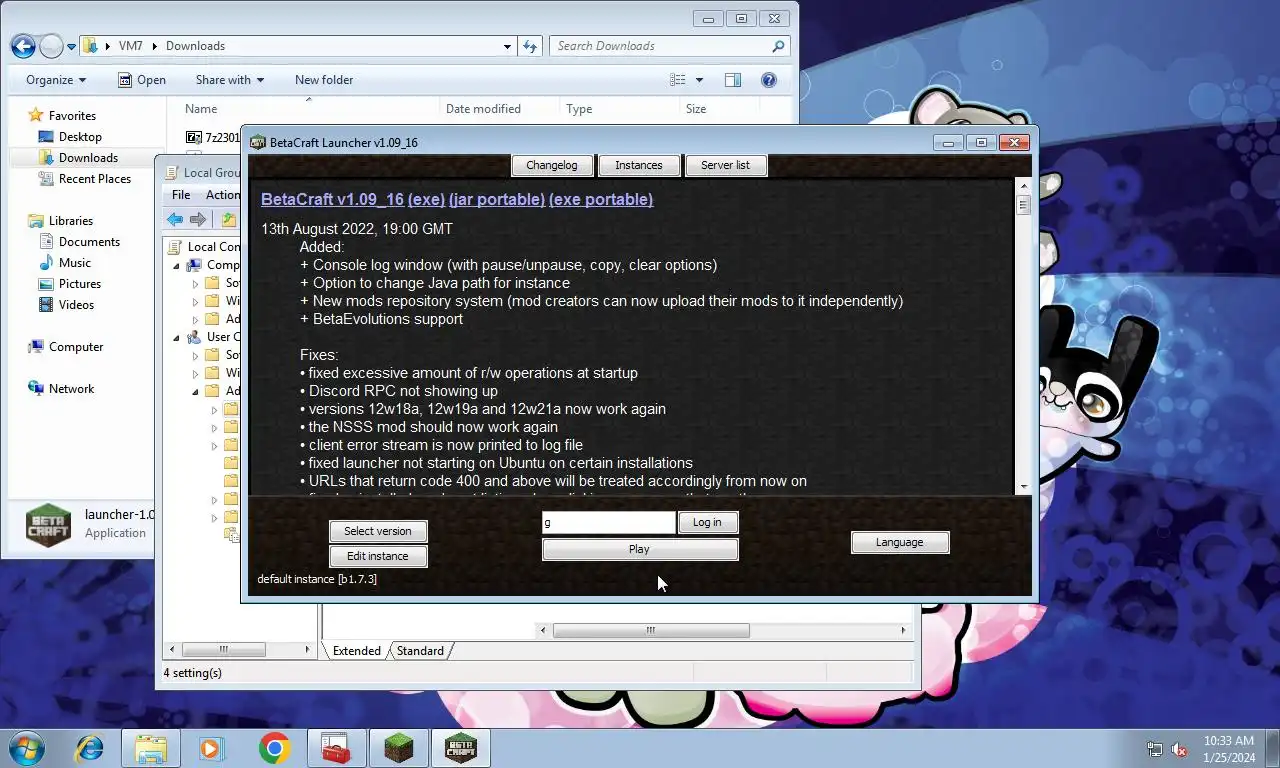
Task: Select the Documents library
Action: point(79,242)
